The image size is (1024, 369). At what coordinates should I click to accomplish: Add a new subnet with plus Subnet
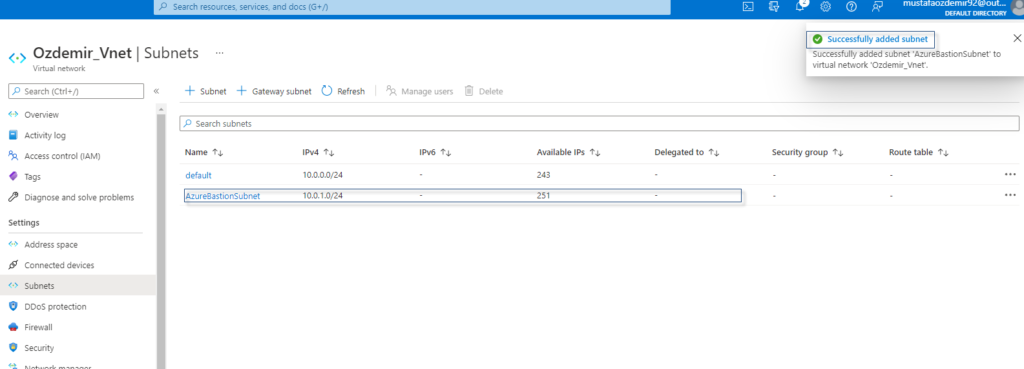pos(206,91)
